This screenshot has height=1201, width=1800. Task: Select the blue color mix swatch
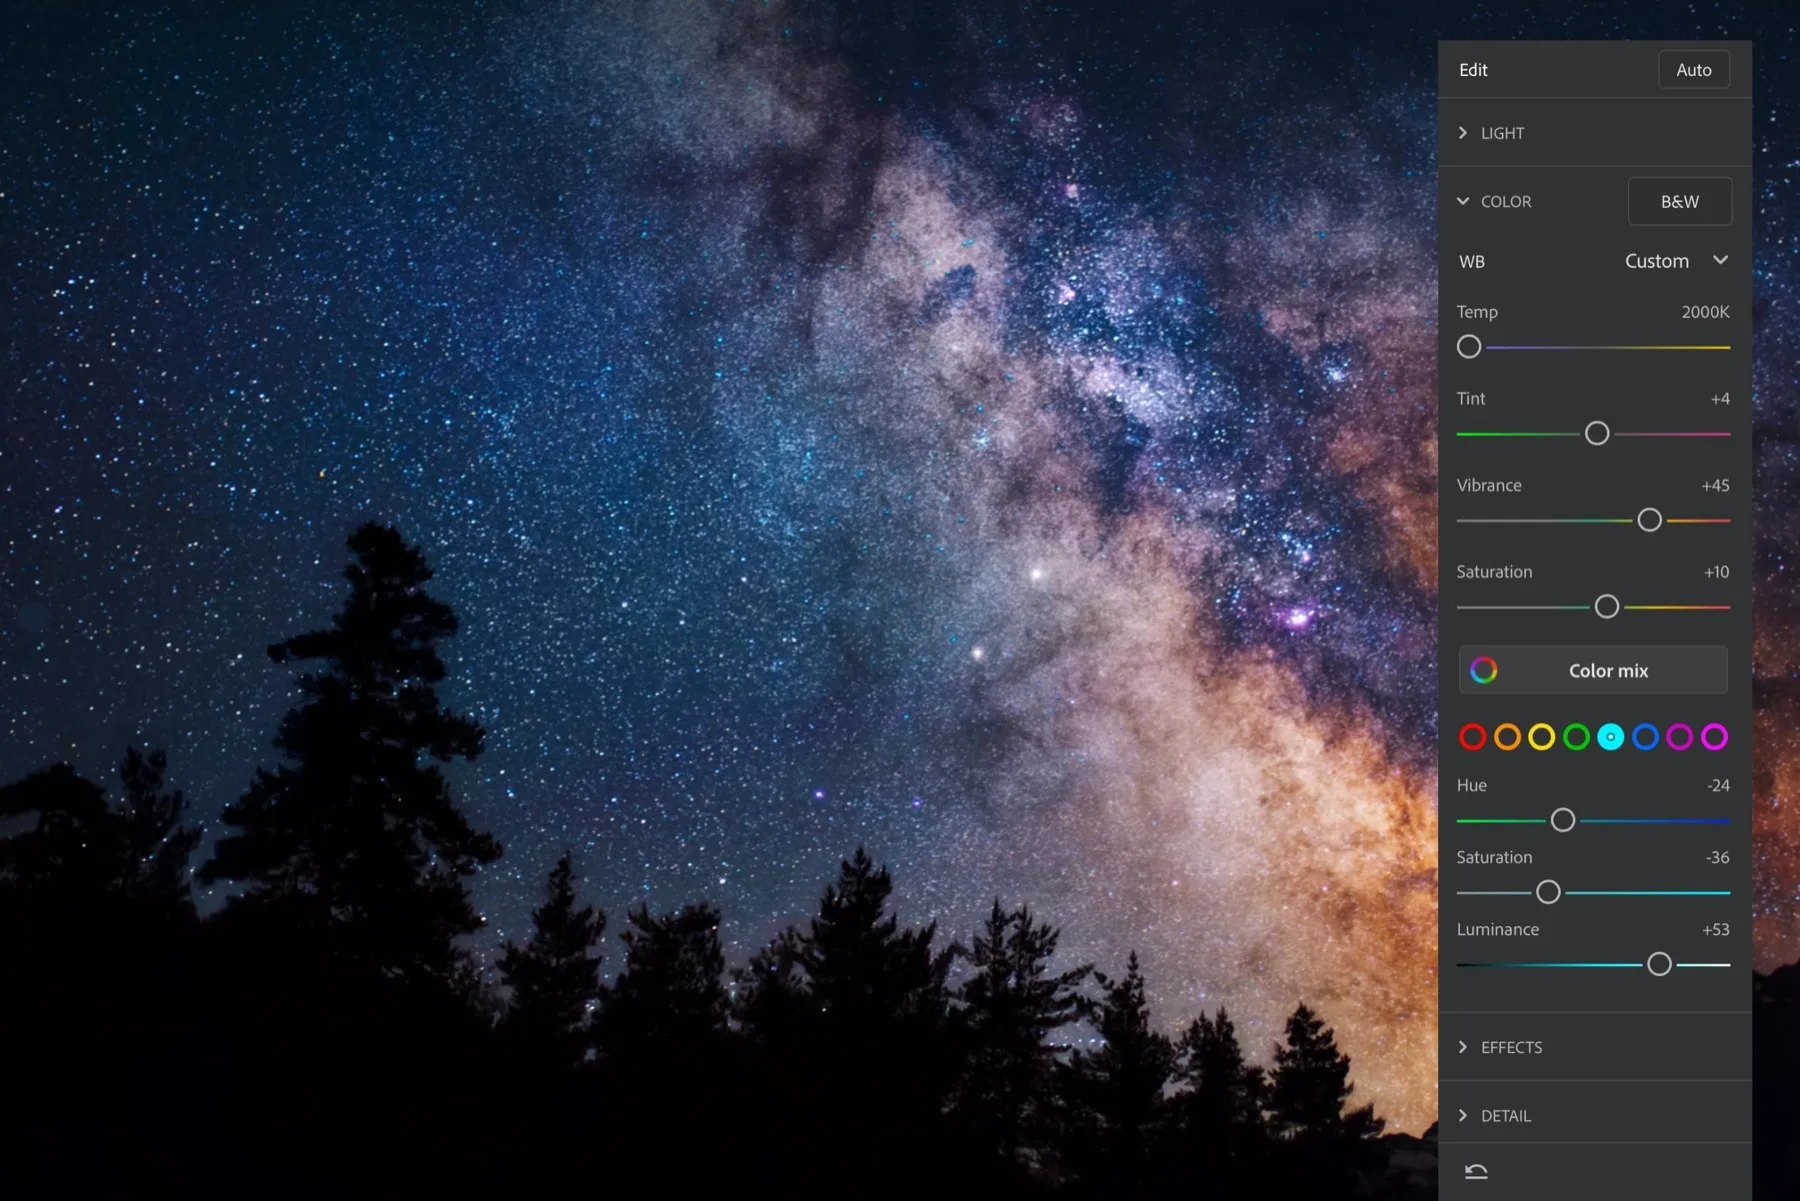(1645, 737)
